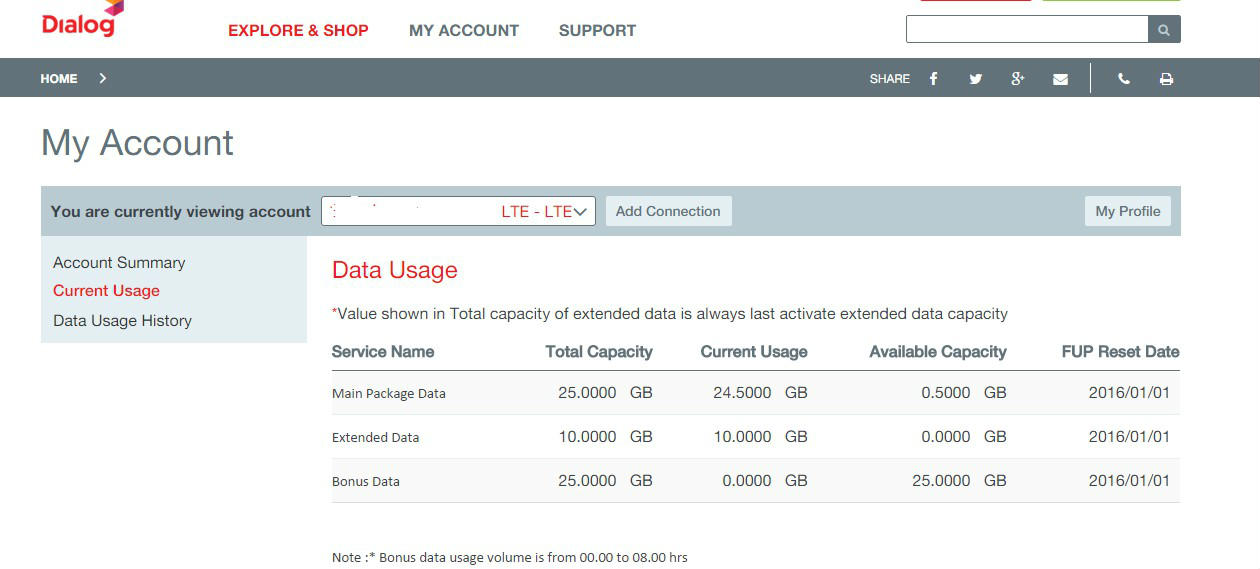Share the page on Twitter
Viewport: 1260px width, 569px height.
(x=975, y=79)
